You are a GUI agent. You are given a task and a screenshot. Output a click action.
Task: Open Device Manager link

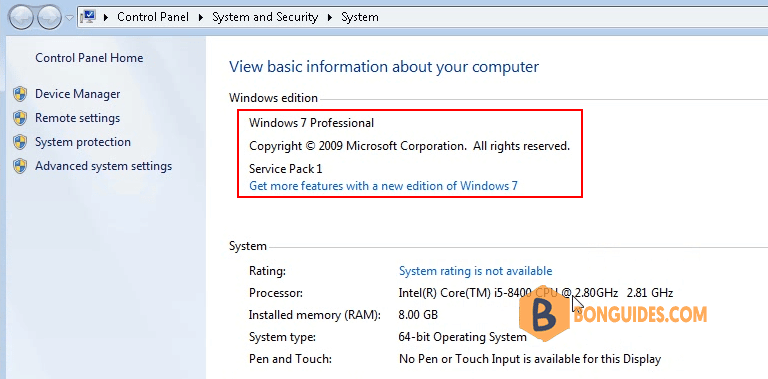[77, 94]
